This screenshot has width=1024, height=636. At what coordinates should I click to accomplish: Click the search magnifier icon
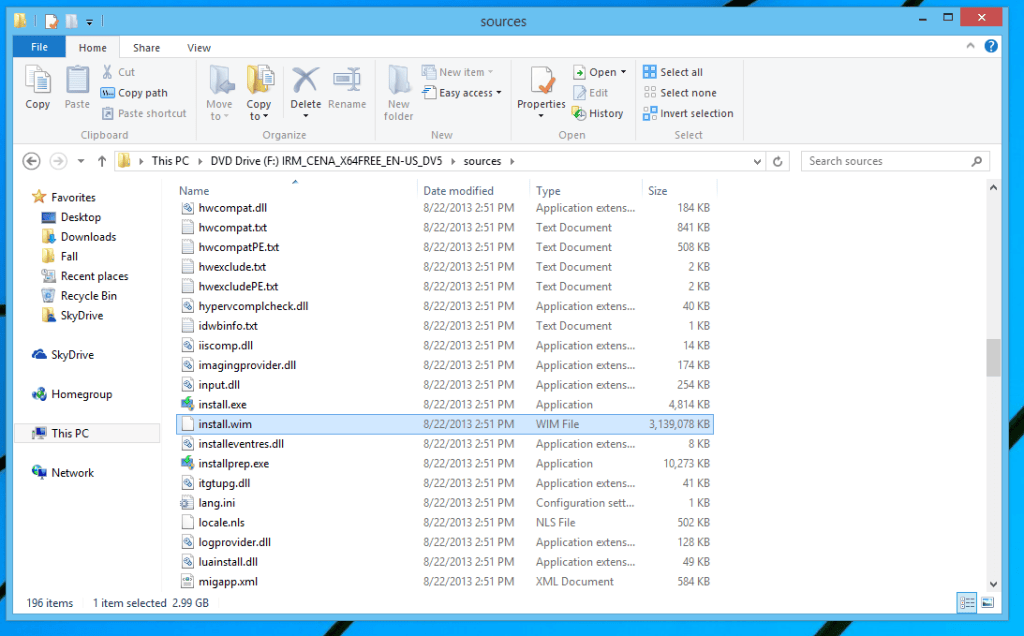[x=977, y=161]
